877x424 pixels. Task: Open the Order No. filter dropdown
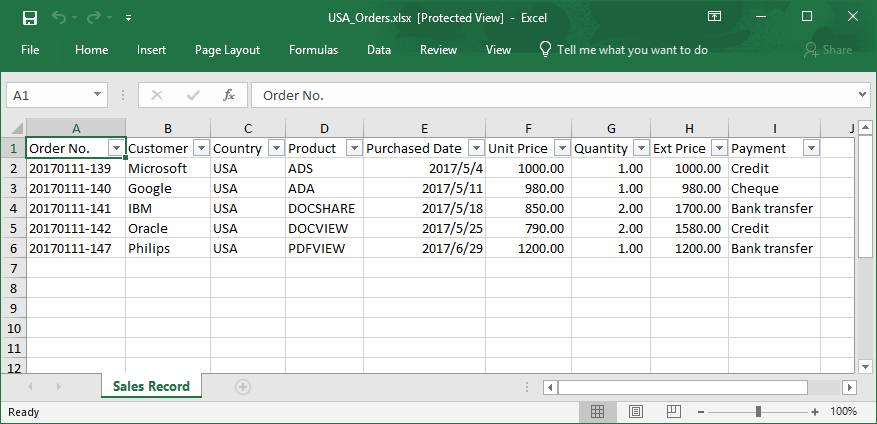click(x=116, y=148)
